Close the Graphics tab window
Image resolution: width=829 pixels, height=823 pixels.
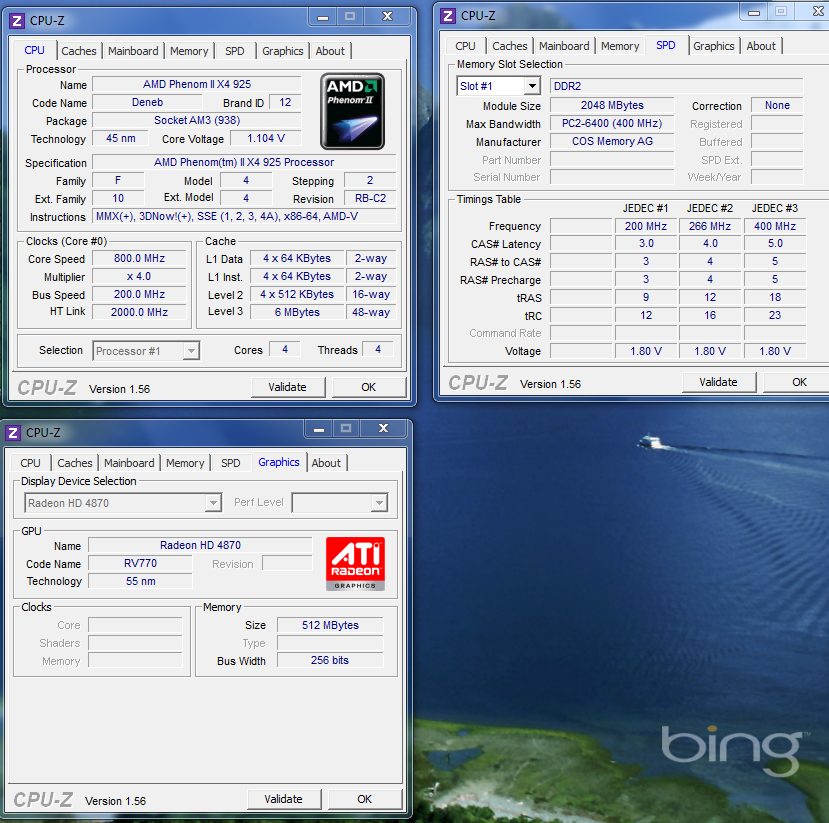(384, 429)
